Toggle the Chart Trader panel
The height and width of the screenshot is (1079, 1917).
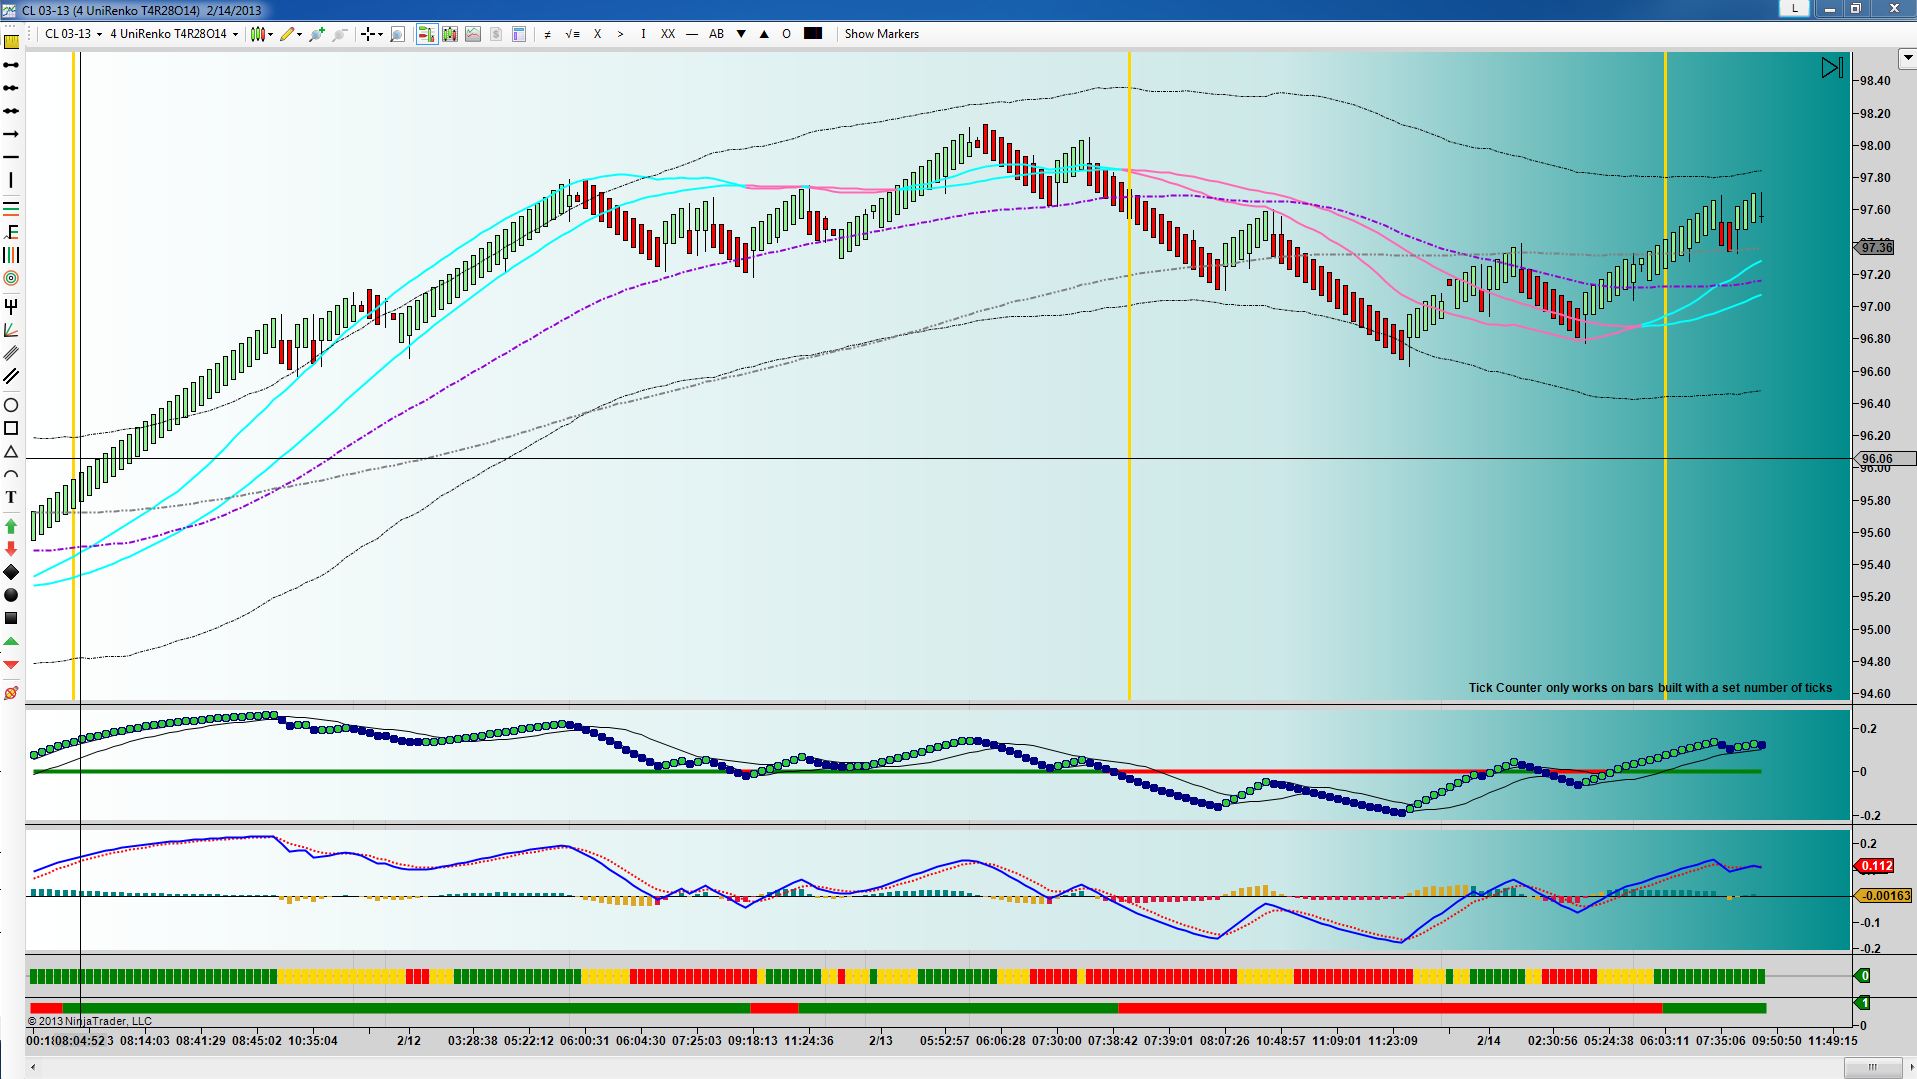[x=427, y=34]
